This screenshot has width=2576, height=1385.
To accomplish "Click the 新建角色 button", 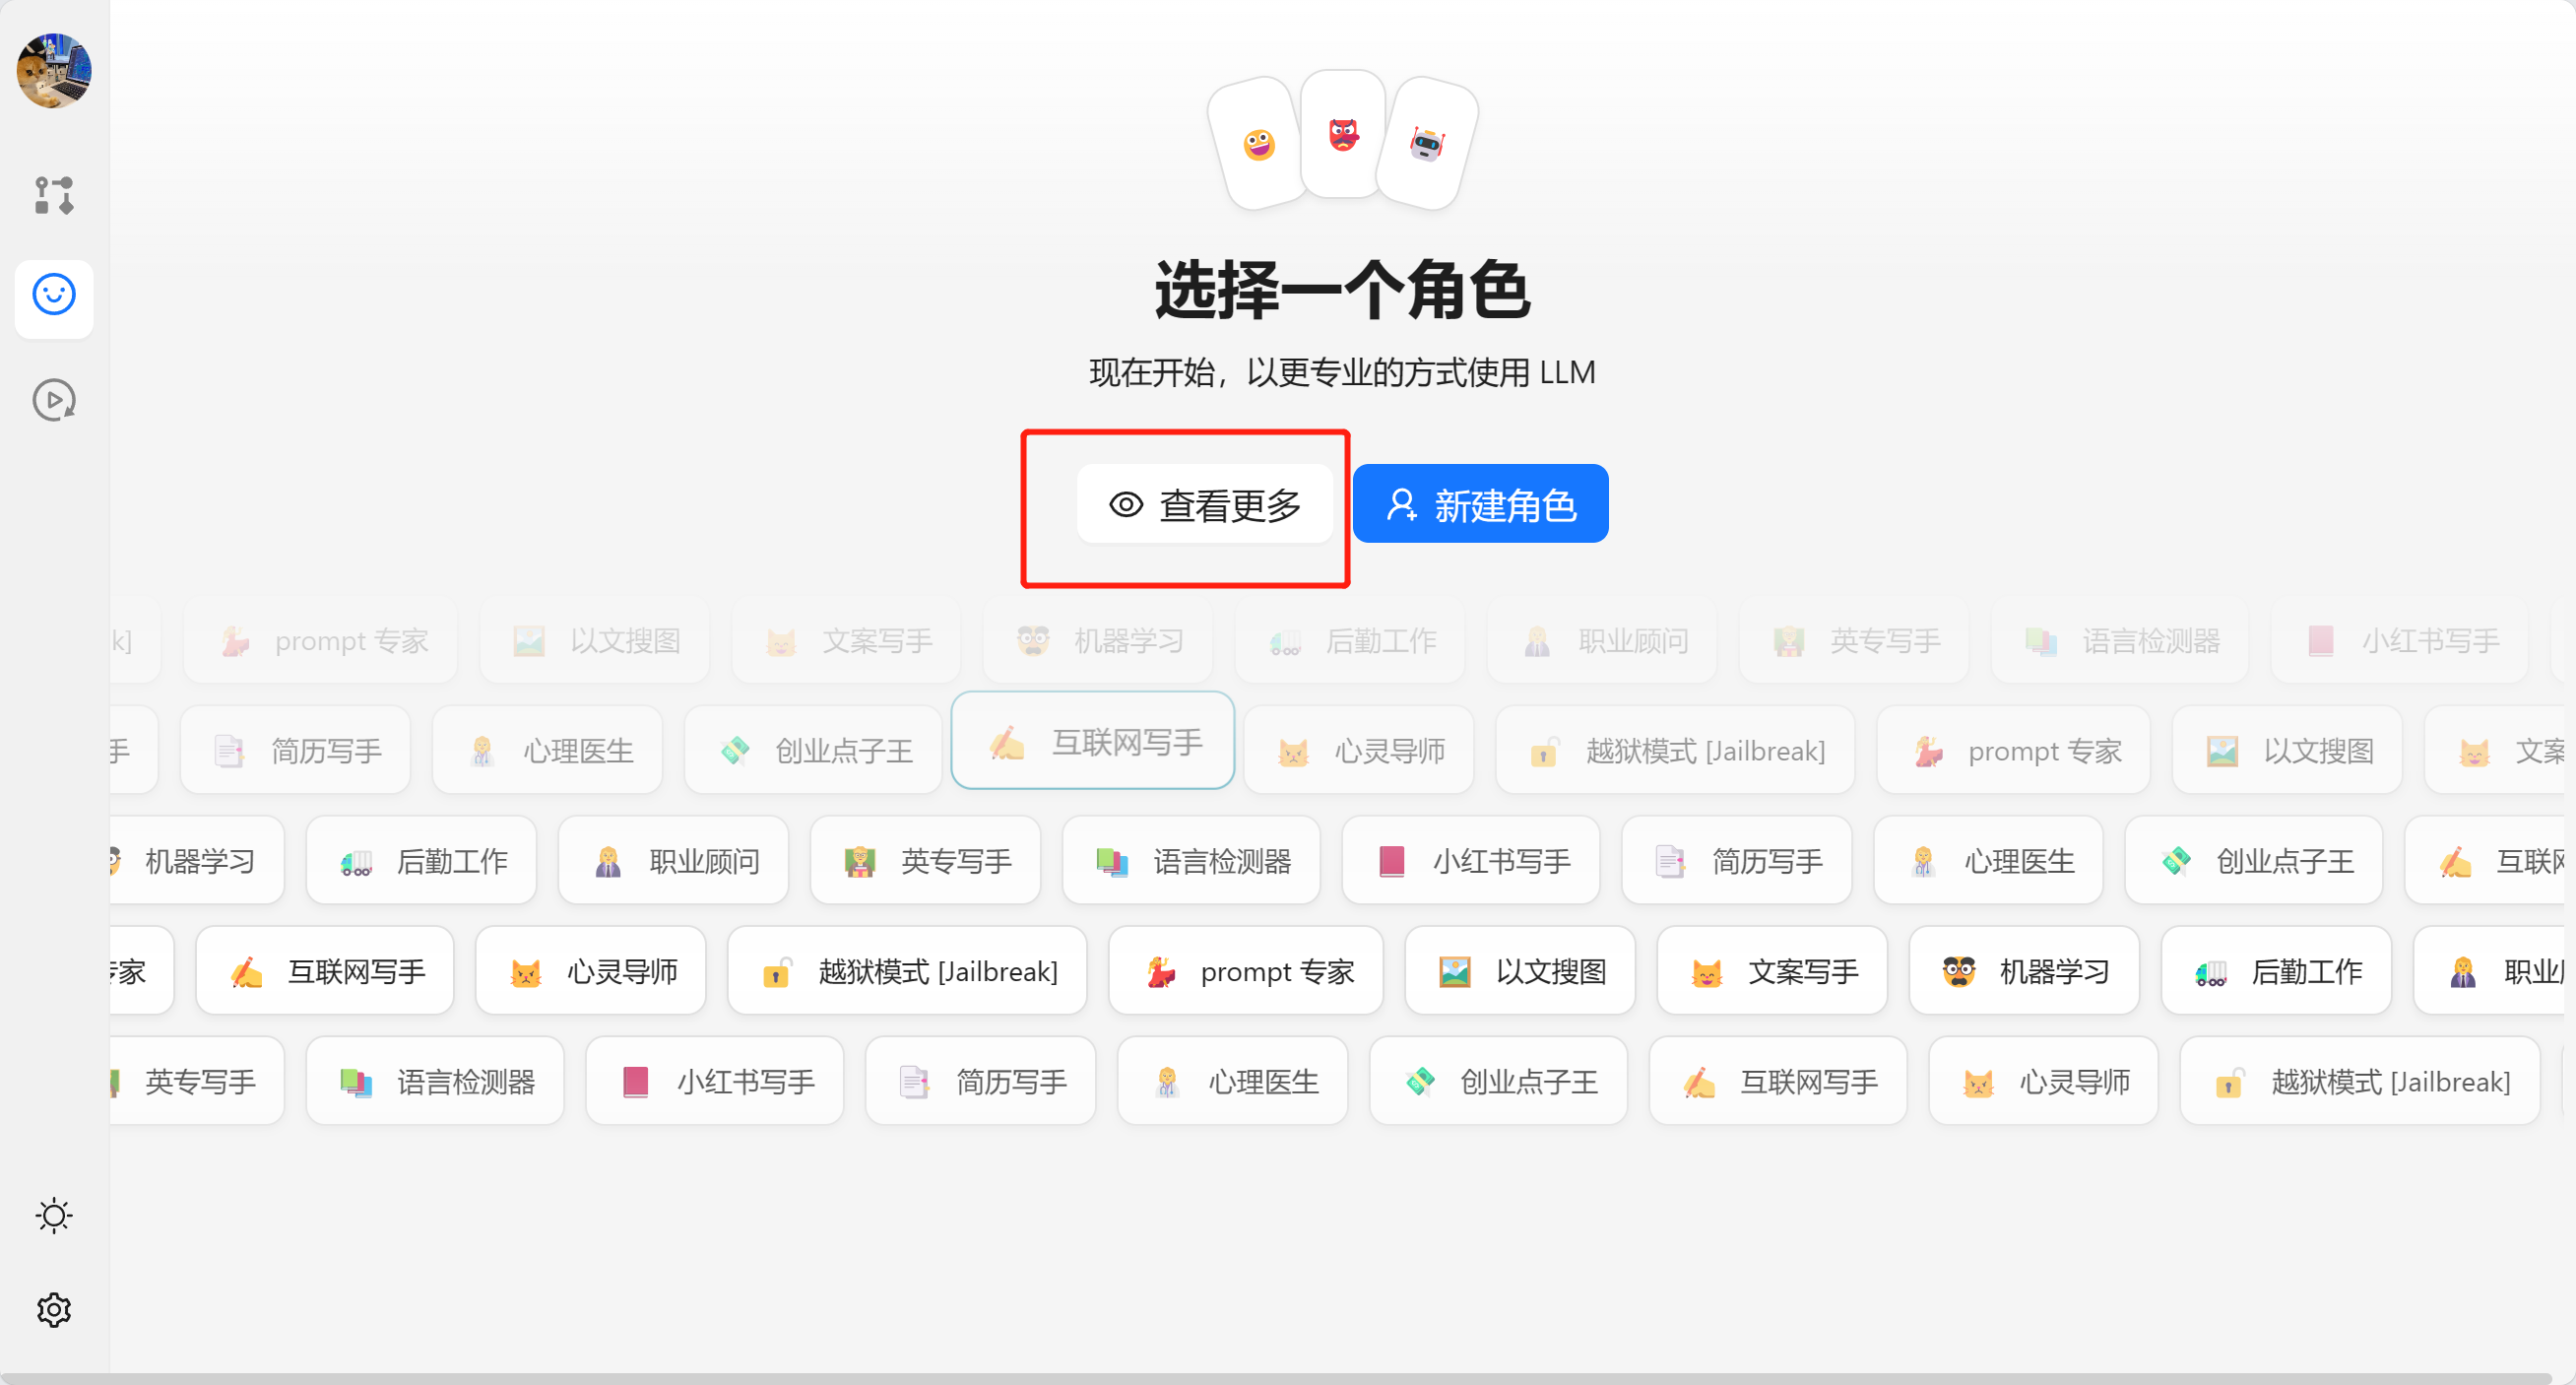I will click(x=1480, y=504).
